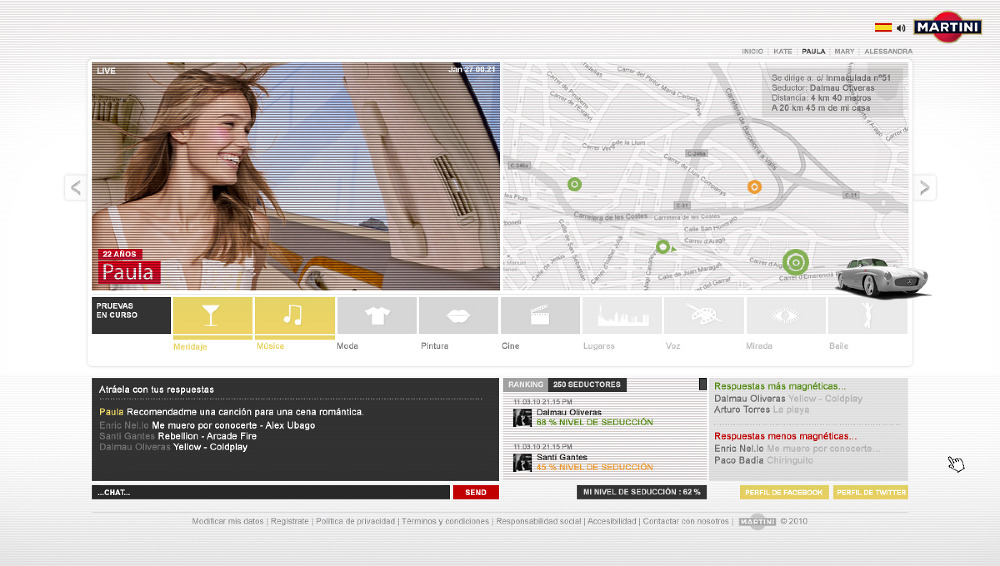Click the large green target marker on map

[x=795, y=263]
